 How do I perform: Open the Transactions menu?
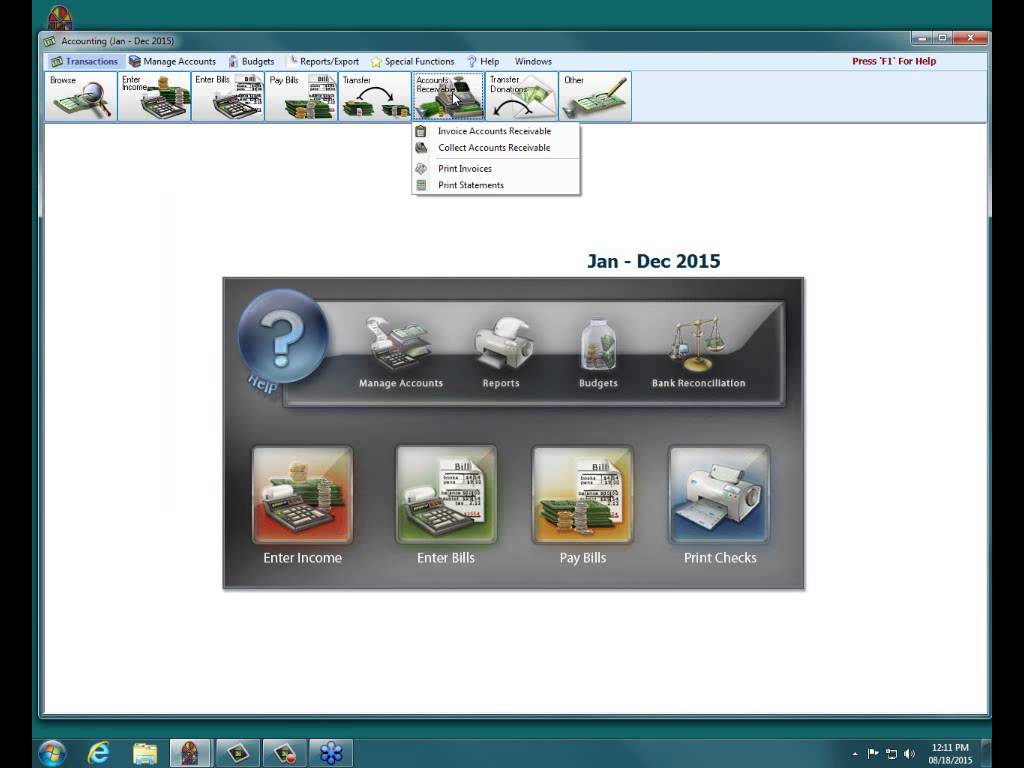[87, 61]
